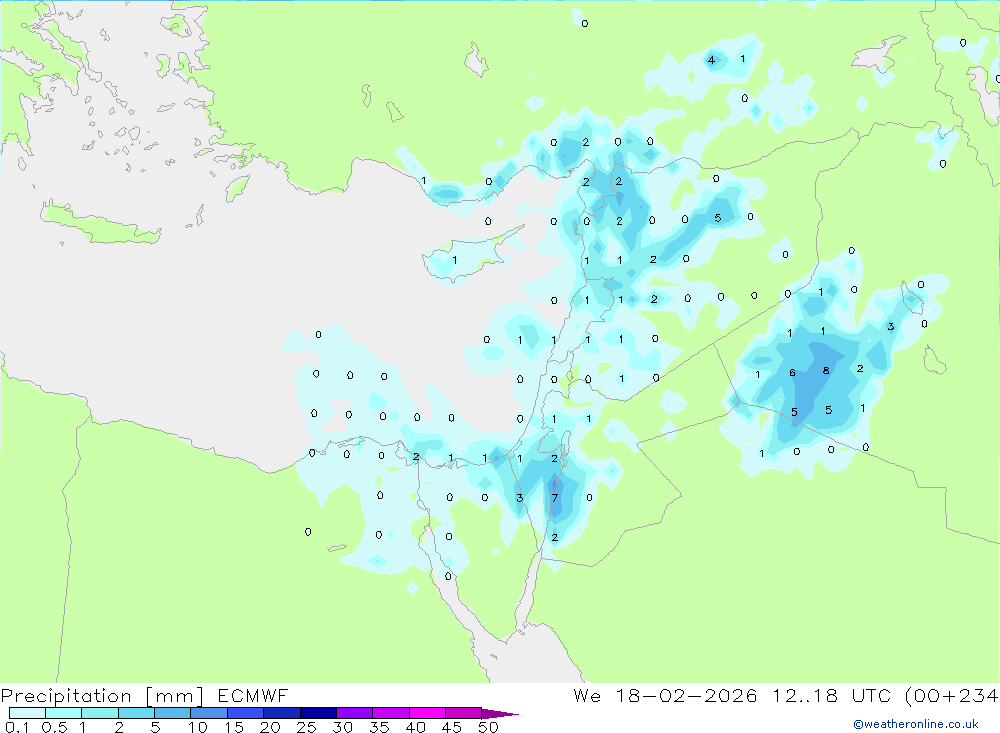
Task: Click the '10' legend scale label
Action: coord(198,727)
